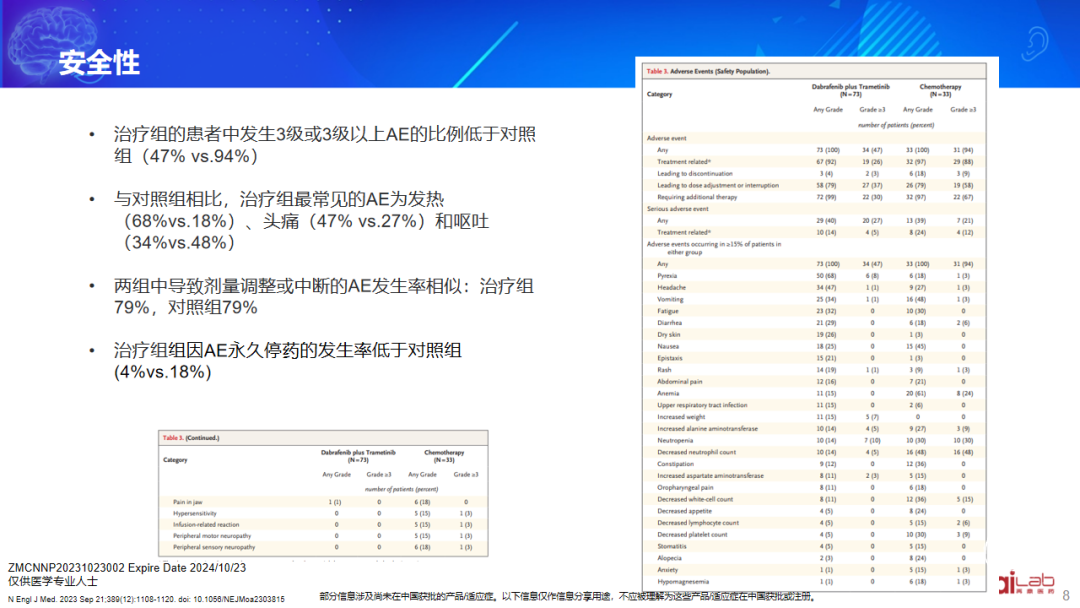The height and width of the screenshot is (608, 1080).
Task: Click the Anemia row label
Action: click(667, 393)
